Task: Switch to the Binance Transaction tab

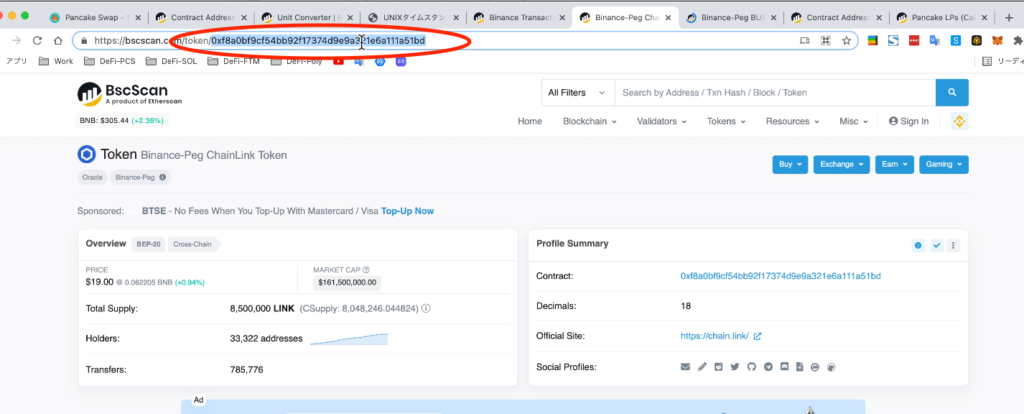Action: point(519,18)
